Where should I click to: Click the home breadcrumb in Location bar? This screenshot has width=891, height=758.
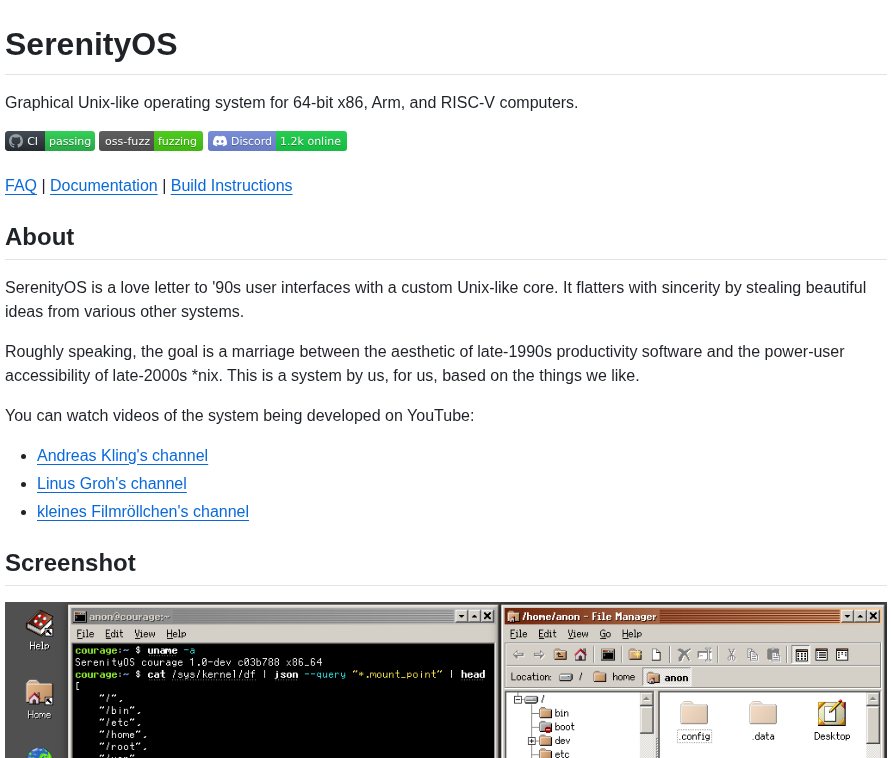[614, 677]
